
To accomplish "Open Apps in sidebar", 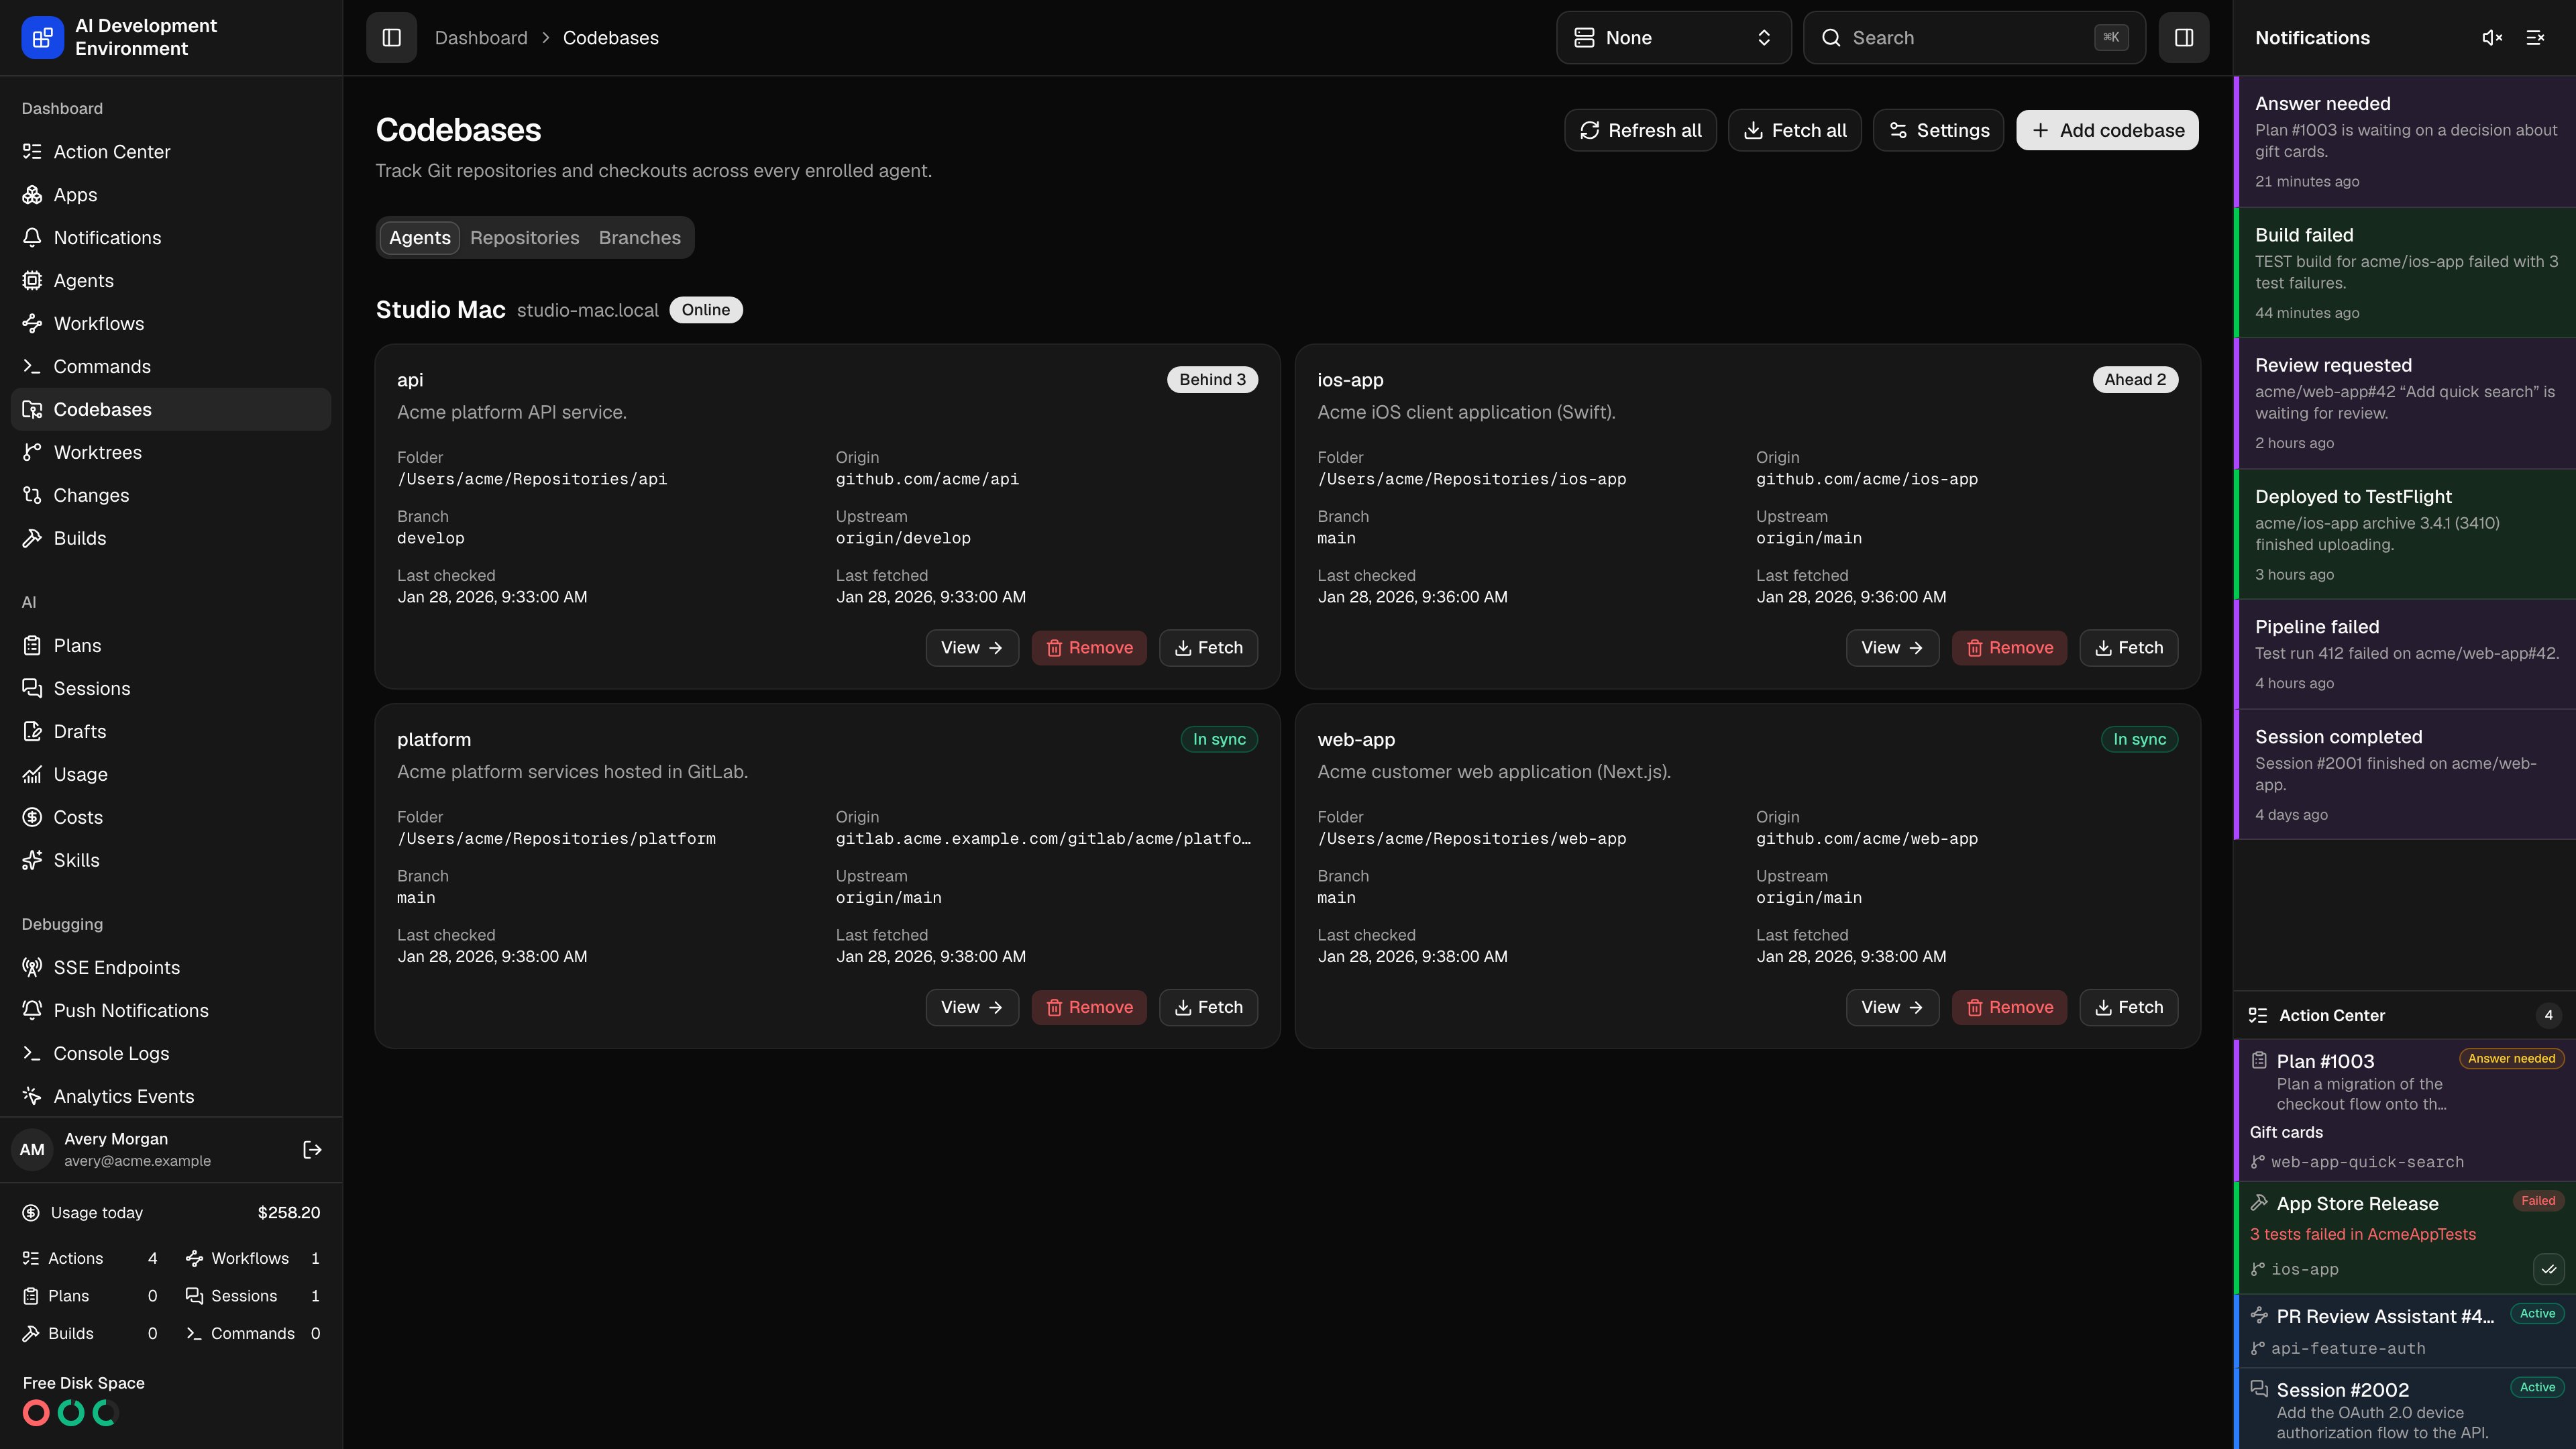I will pos(171,195).
